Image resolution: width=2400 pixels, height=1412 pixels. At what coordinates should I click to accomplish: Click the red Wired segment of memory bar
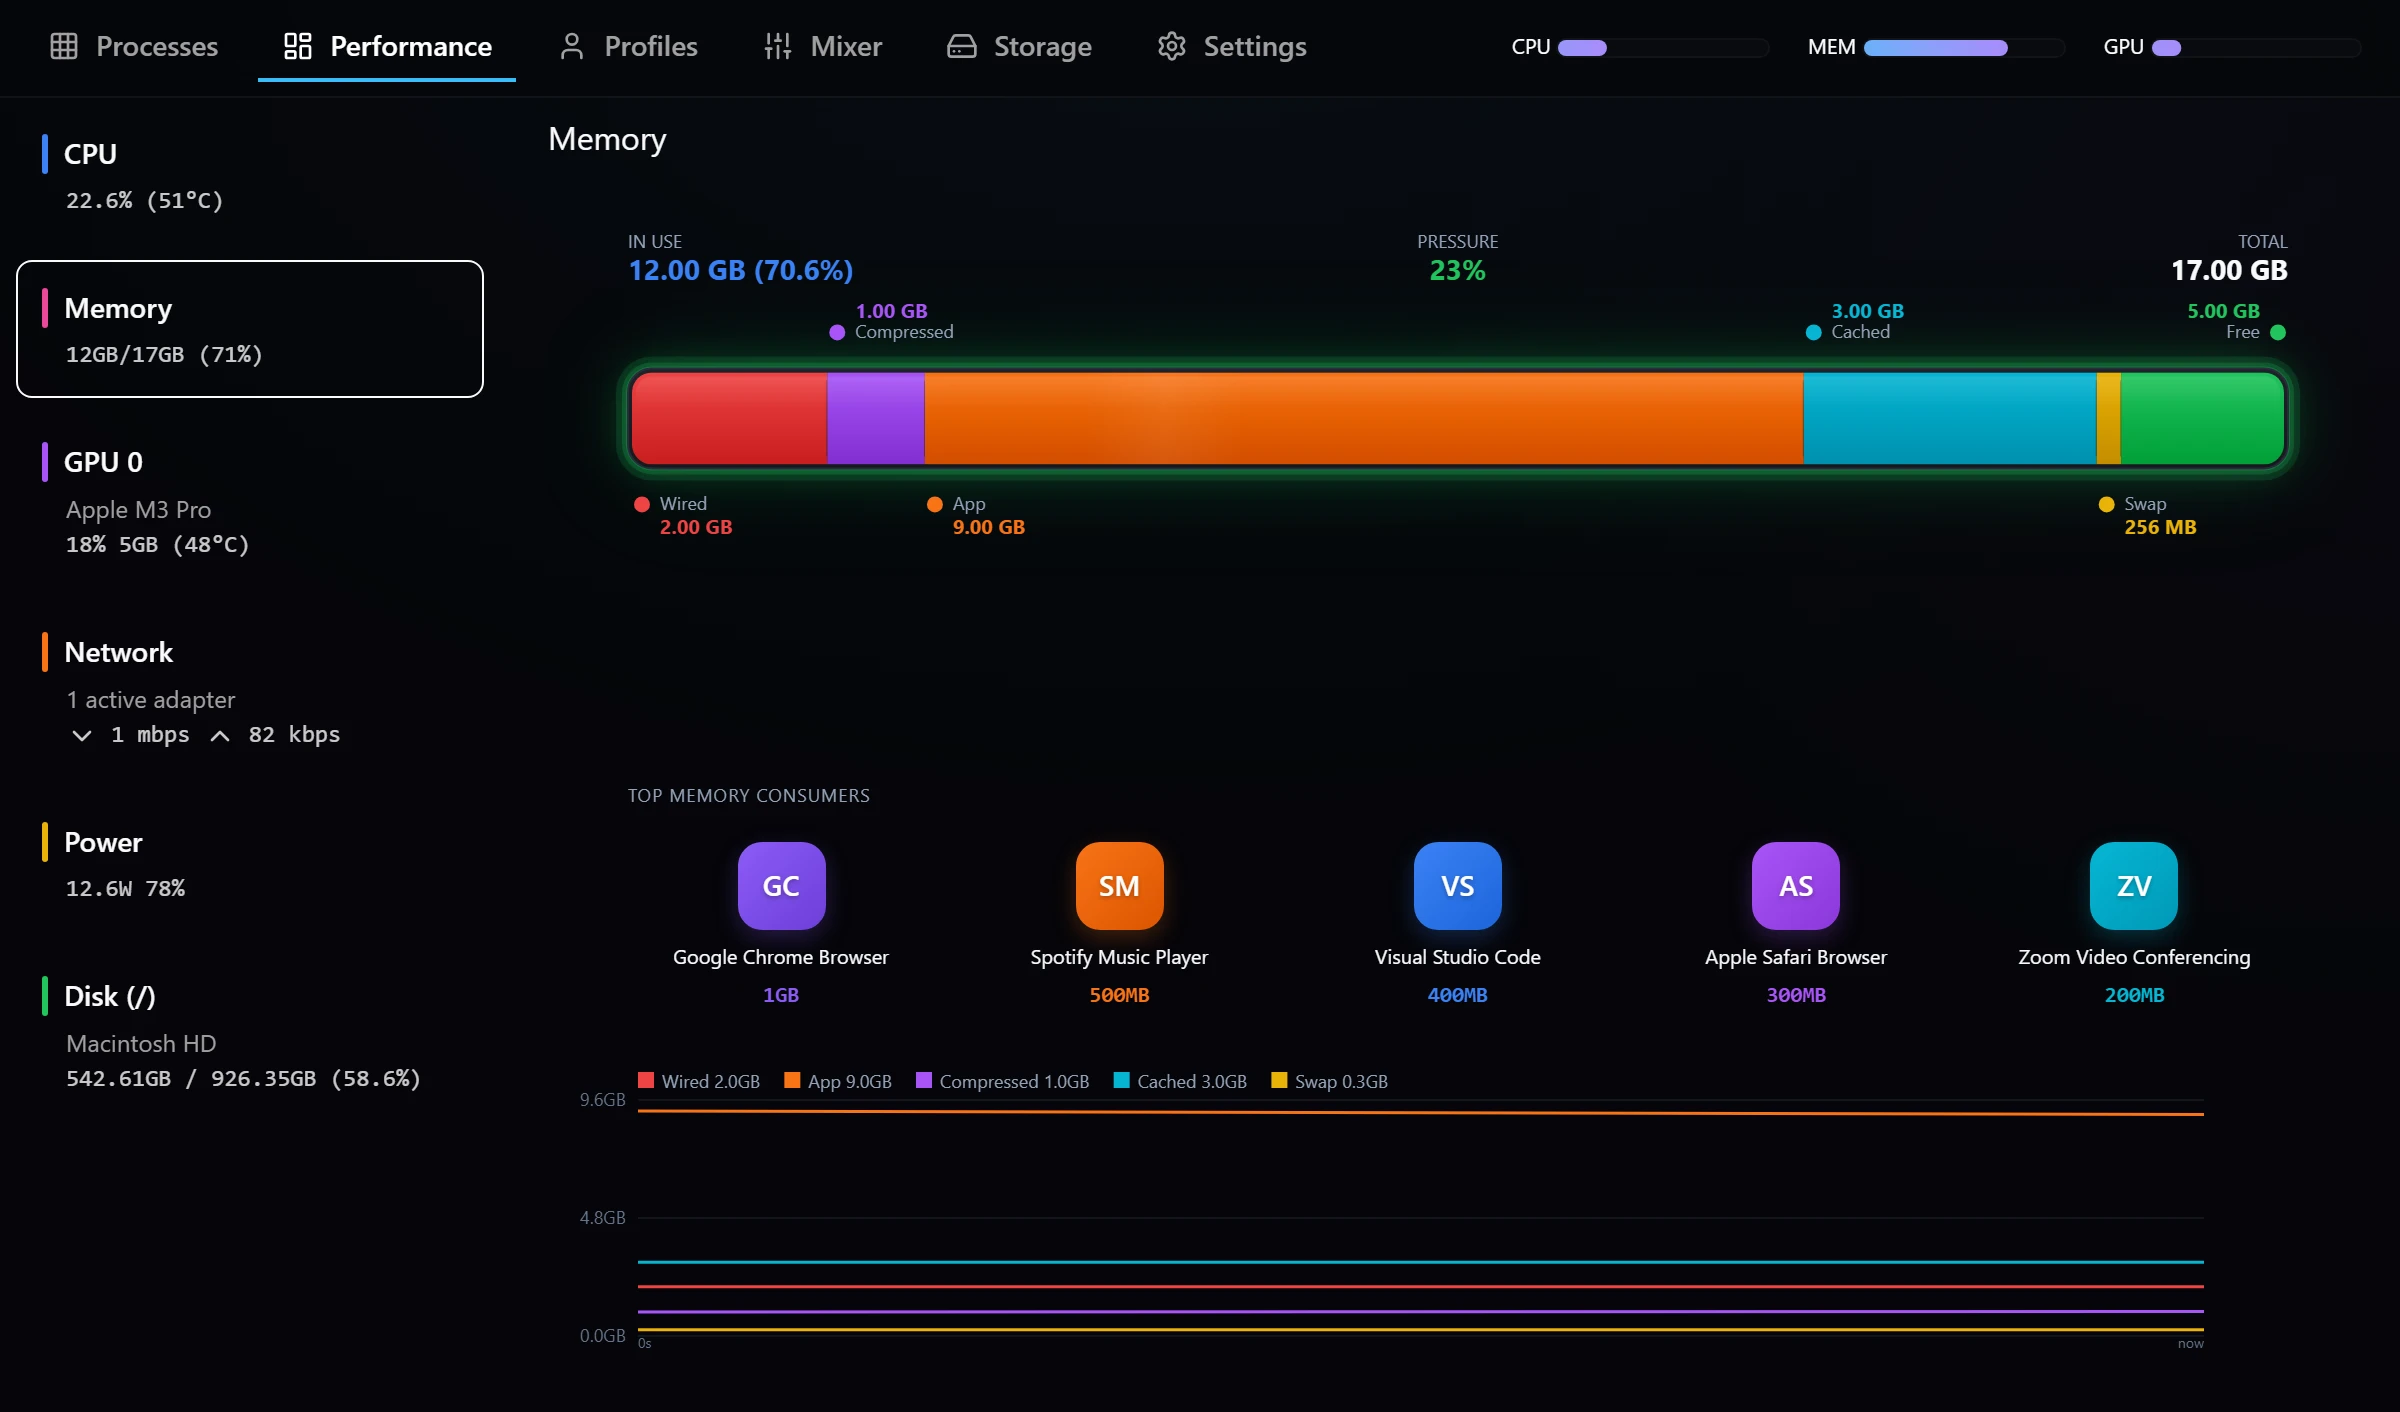730,418
